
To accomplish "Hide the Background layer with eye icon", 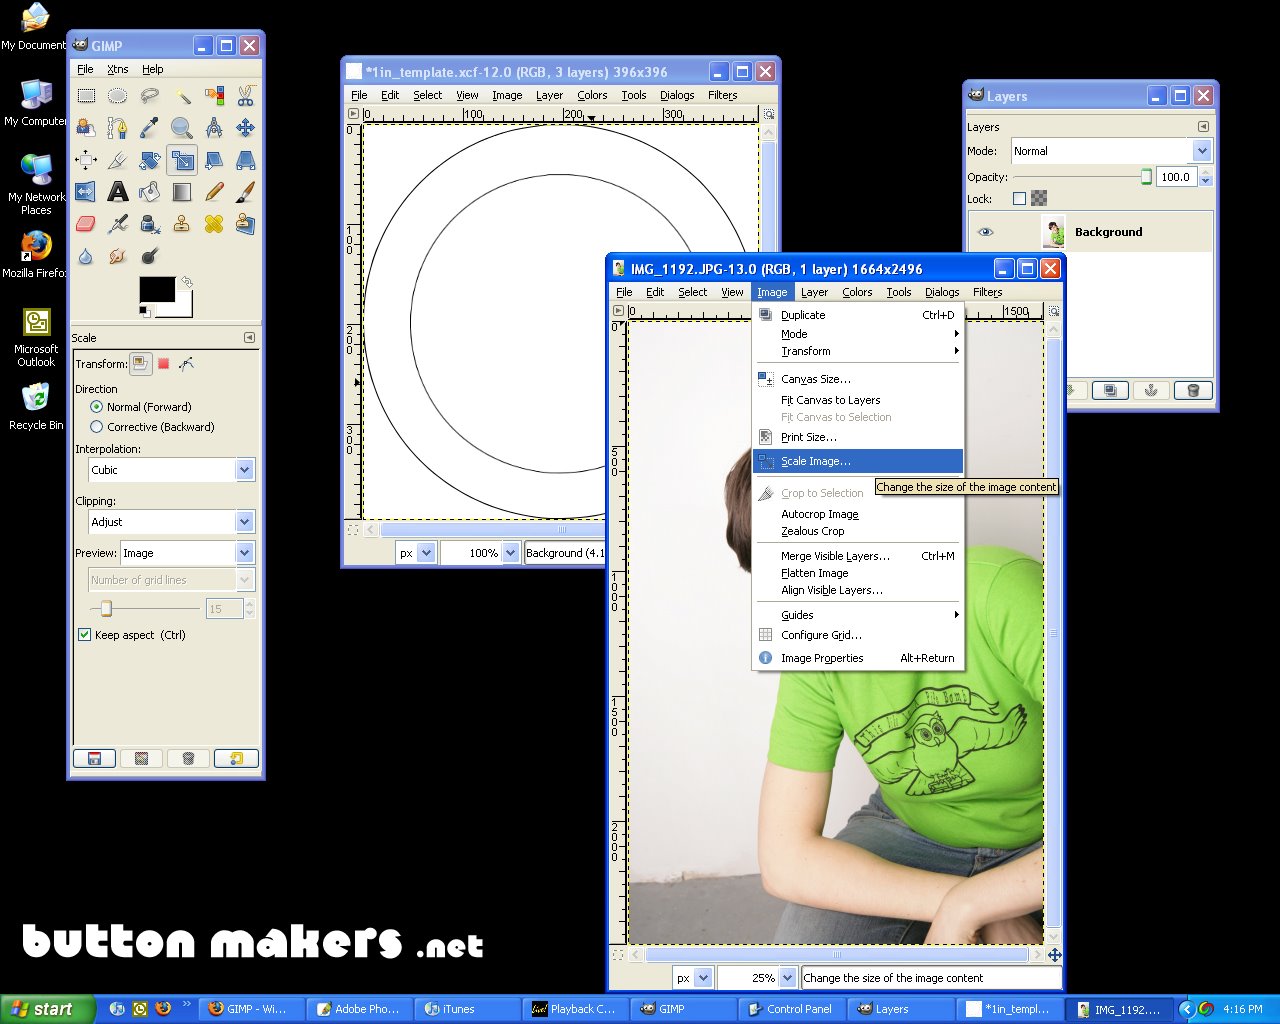I will pyautogui.click(x=986, y=232).
